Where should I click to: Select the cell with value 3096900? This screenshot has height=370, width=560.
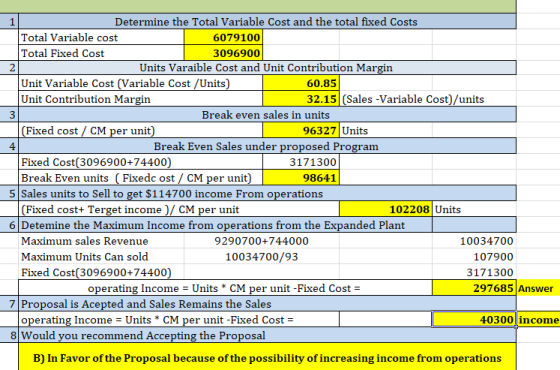tap(223, 53)
